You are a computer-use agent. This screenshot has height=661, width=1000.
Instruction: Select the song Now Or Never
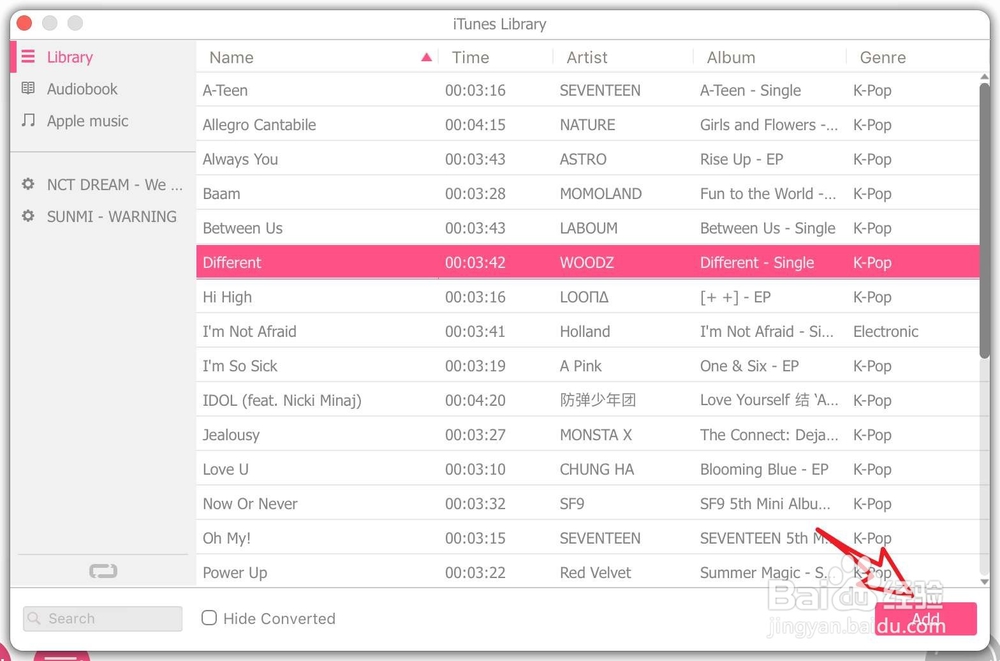pyautogui.click(x=587, y=503)
